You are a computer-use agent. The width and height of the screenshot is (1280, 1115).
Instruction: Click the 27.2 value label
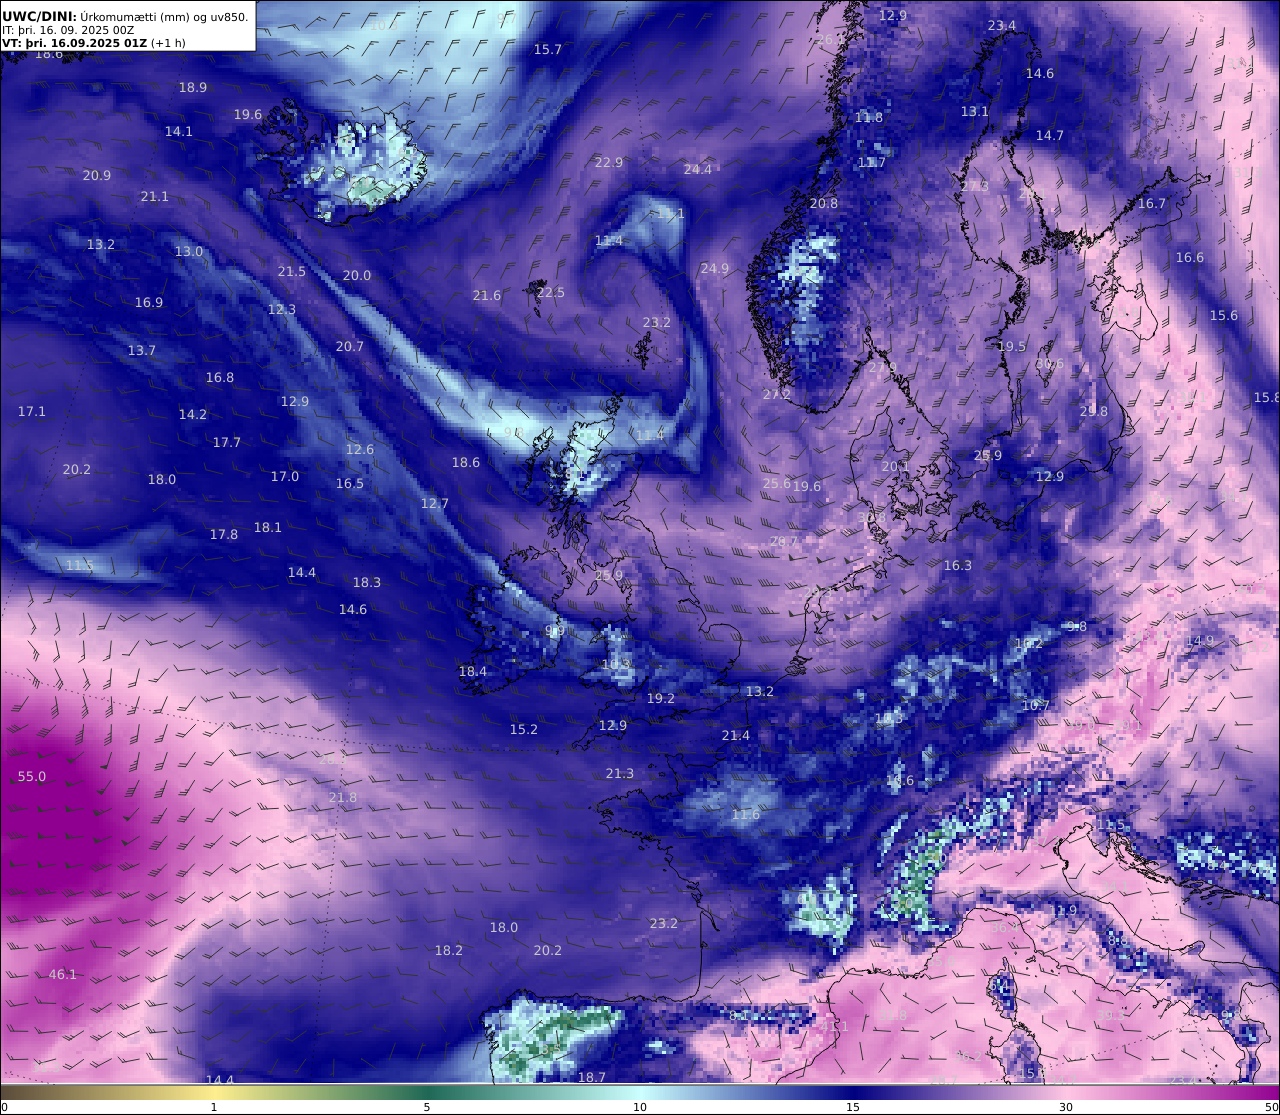[777, 394]
